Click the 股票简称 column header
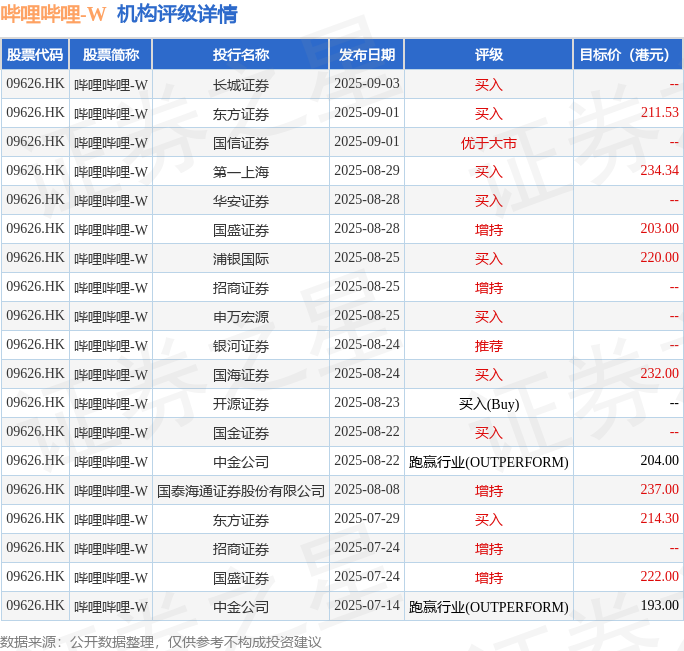Viewport: 684px width, 651px height. (111, 55)
